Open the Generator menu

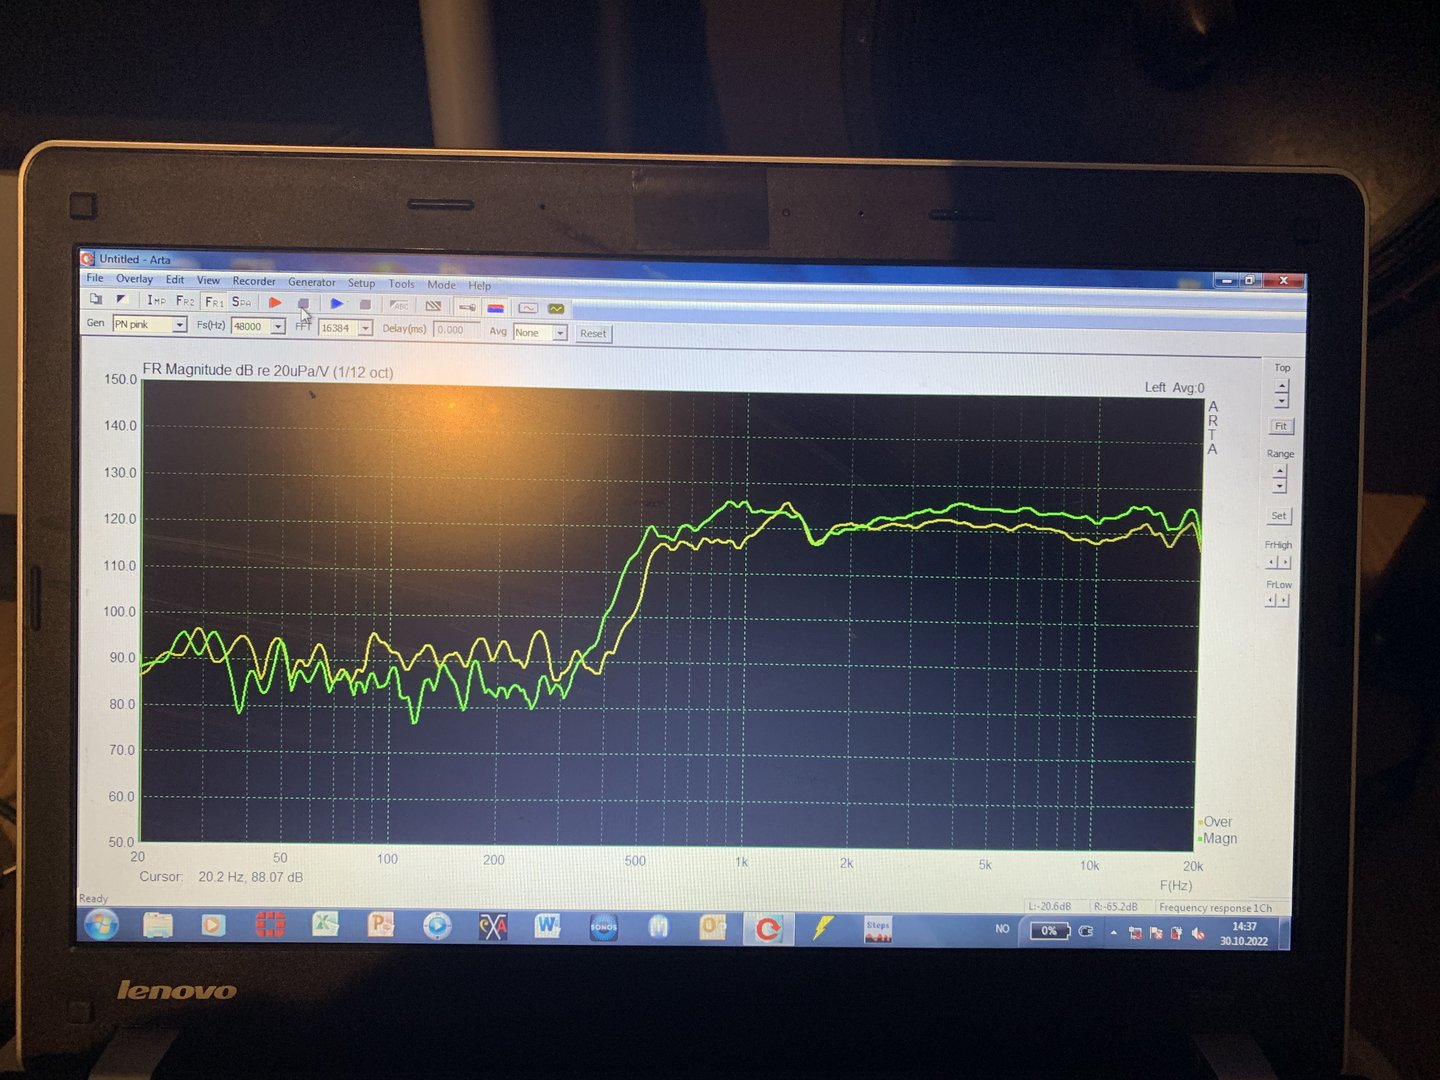[x=312, y=282]
